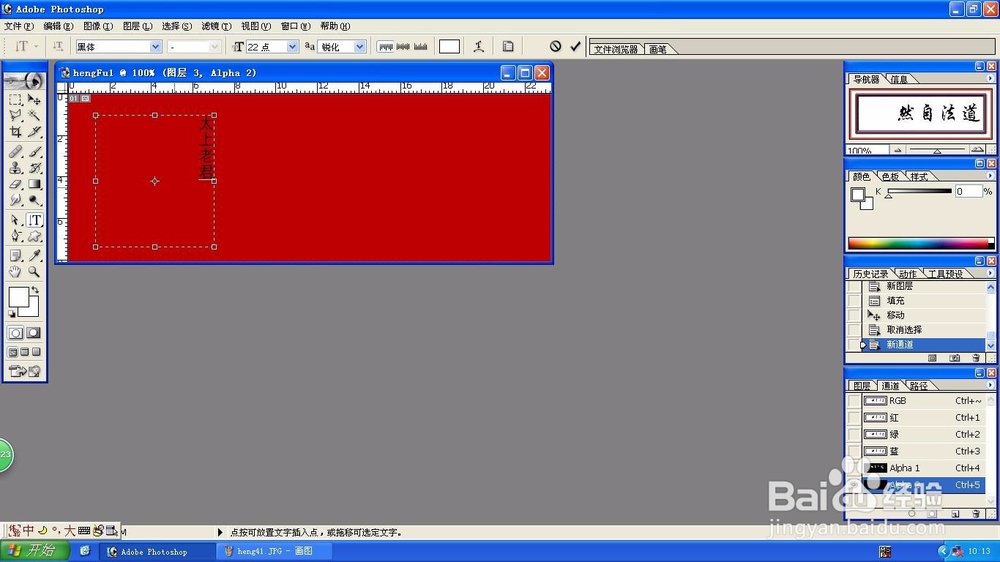1000x562 pixels.
Task: Select the Eraser tool
Action: coord(15,184)
